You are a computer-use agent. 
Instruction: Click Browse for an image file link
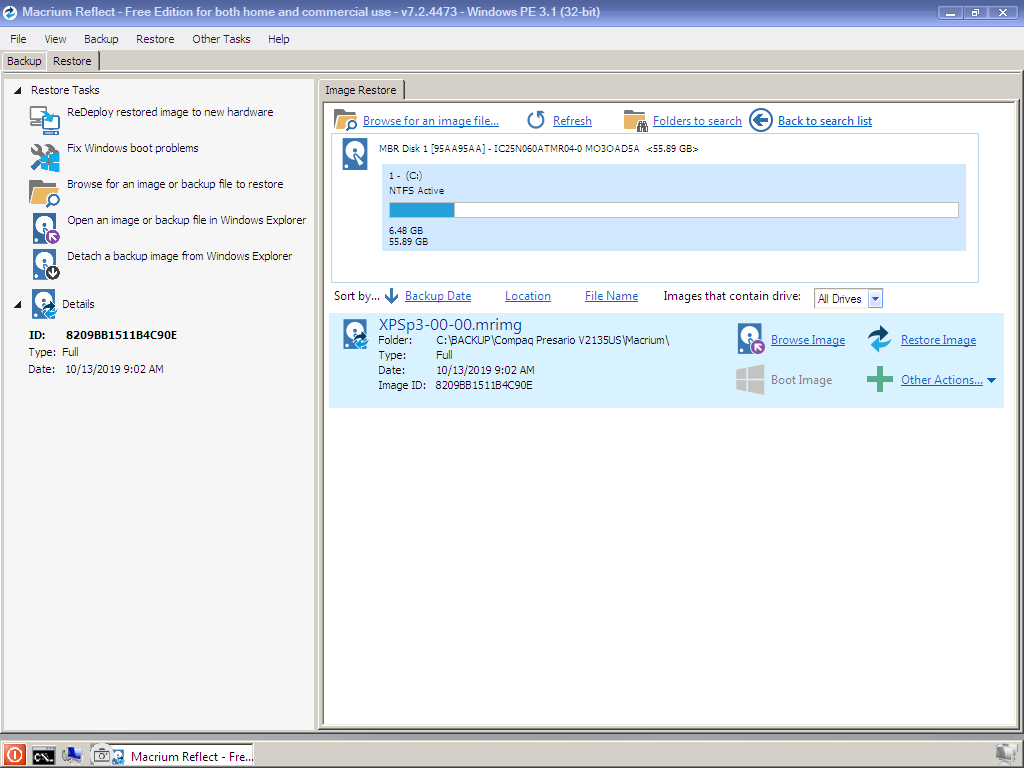click(x=431, y=121)
